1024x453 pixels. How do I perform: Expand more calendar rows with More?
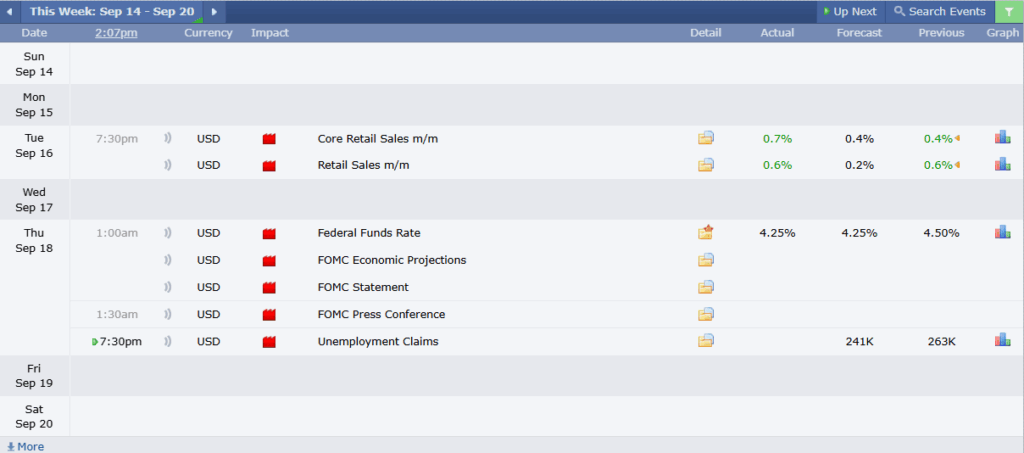tap(25, 446)
